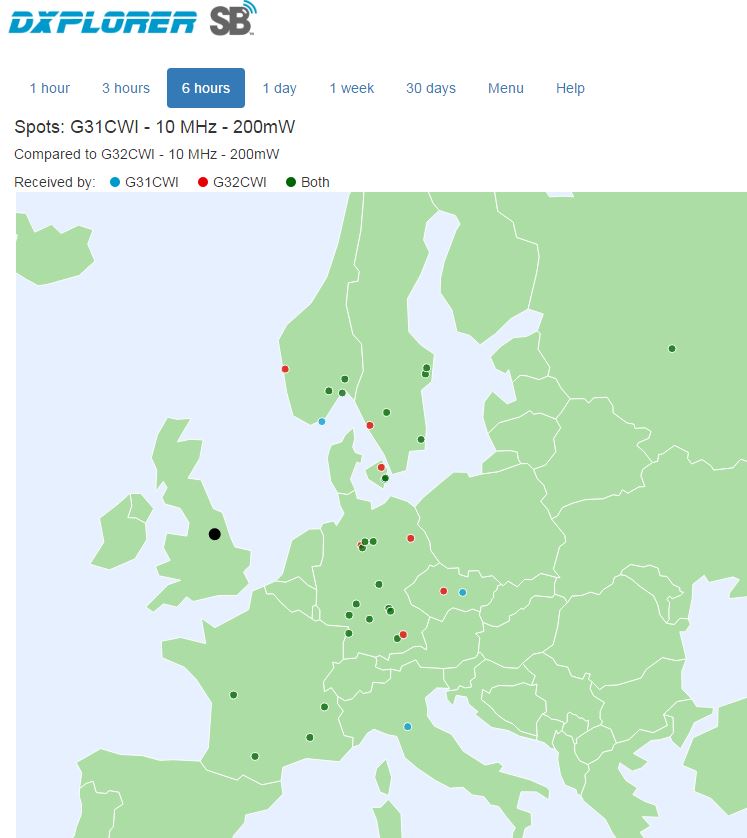This screenshot has height=838, width=747.
Task: Click the blue G31CWI legend dot
Action: 114,182
